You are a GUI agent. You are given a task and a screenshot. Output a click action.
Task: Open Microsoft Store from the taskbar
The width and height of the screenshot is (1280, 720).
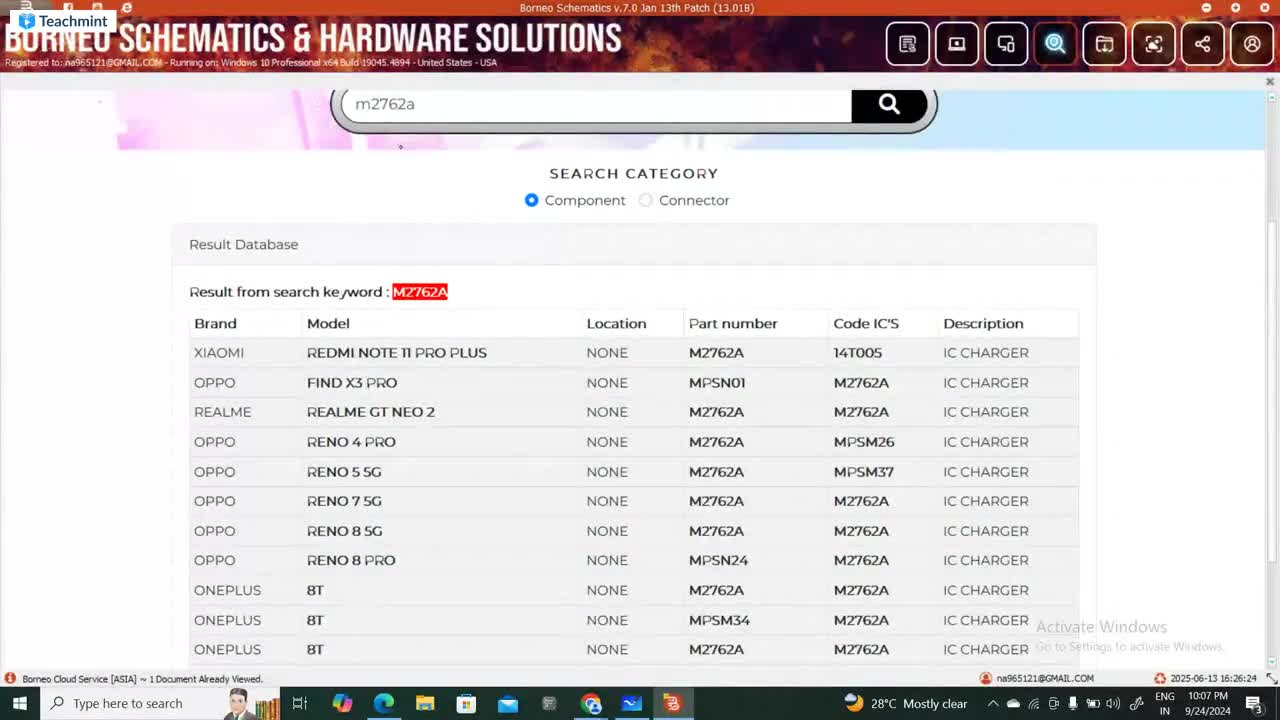[466, 704]
